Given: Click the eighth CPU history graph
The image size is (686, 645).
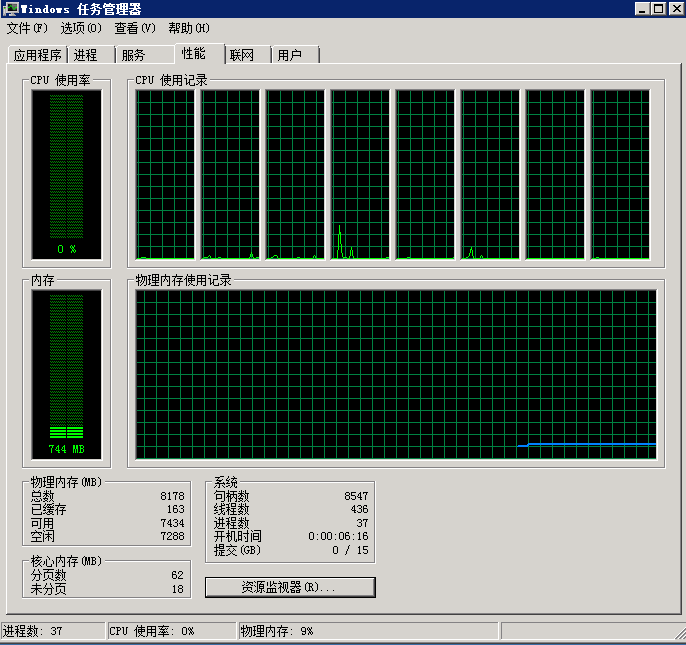Looking at the screenshot, I should [620, 175].
